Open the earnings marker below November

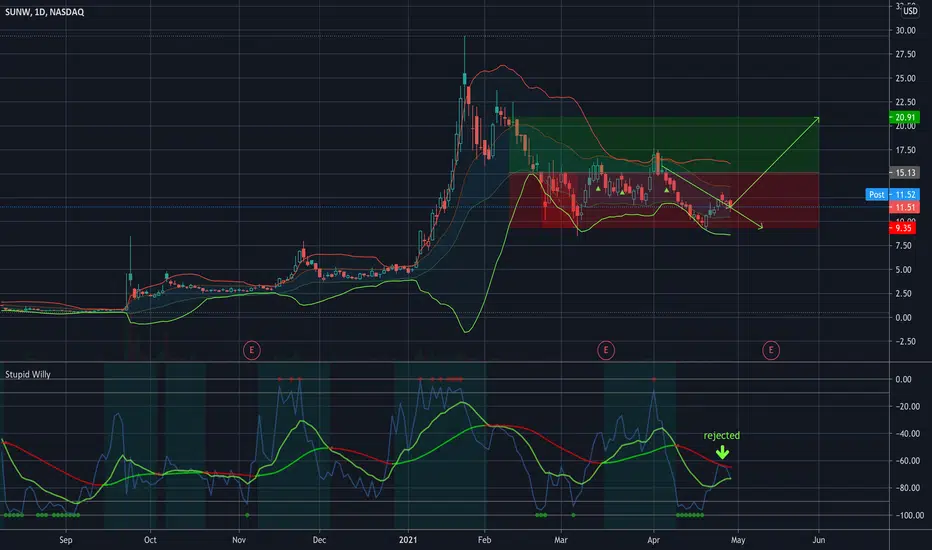251,350
